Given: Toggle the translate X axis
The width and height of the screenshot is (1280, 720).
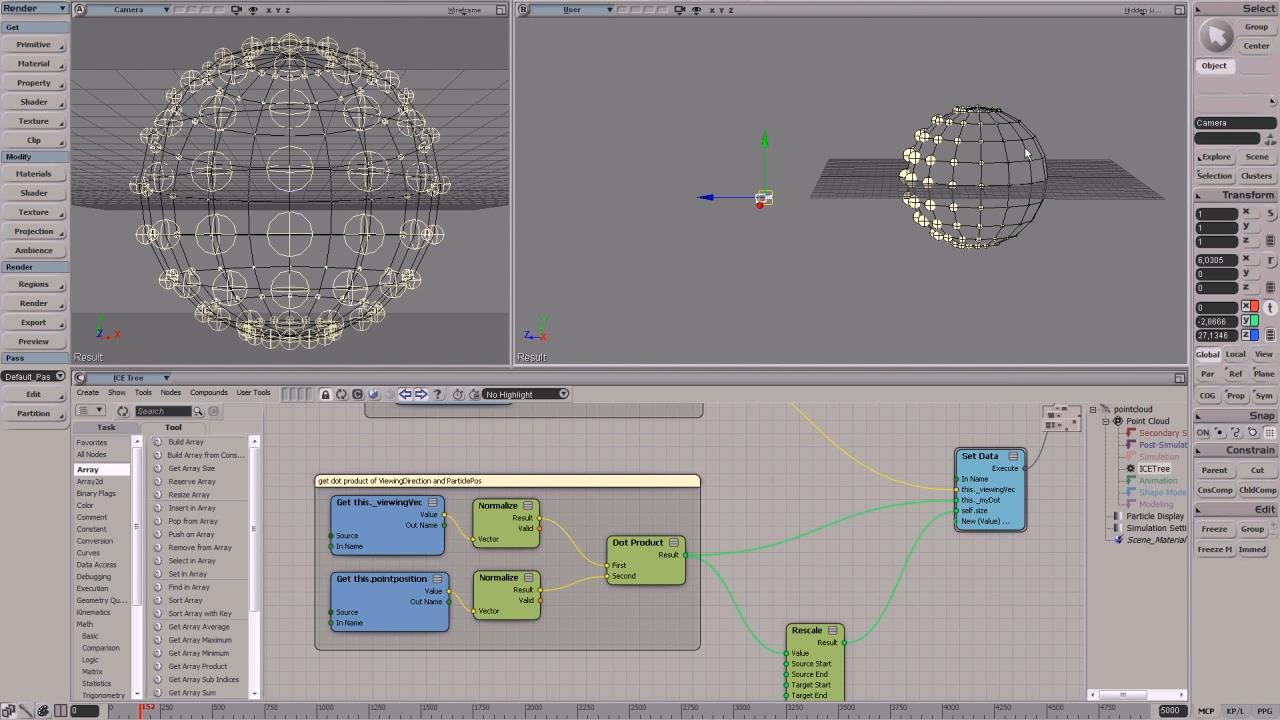Looking at the screenshot, I should (x=1250, y=307).
